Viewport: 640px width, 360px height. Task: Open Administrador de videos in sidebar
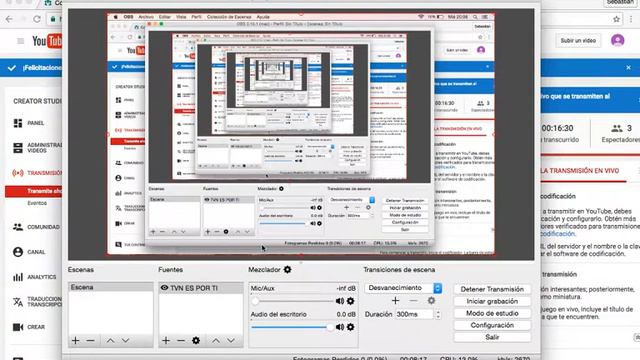pos(37,147)
